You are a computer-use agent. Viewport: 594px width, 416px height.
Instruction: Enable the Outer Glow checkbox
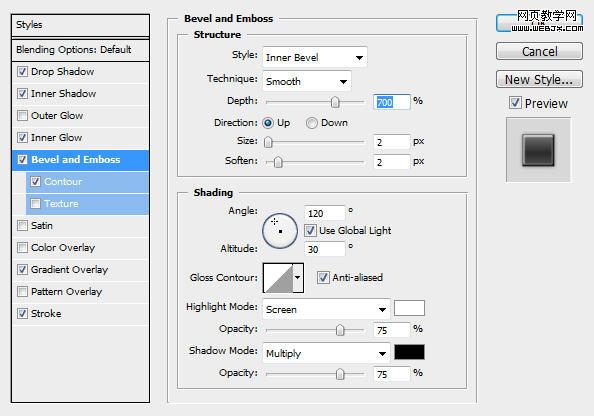click(22, 115)
